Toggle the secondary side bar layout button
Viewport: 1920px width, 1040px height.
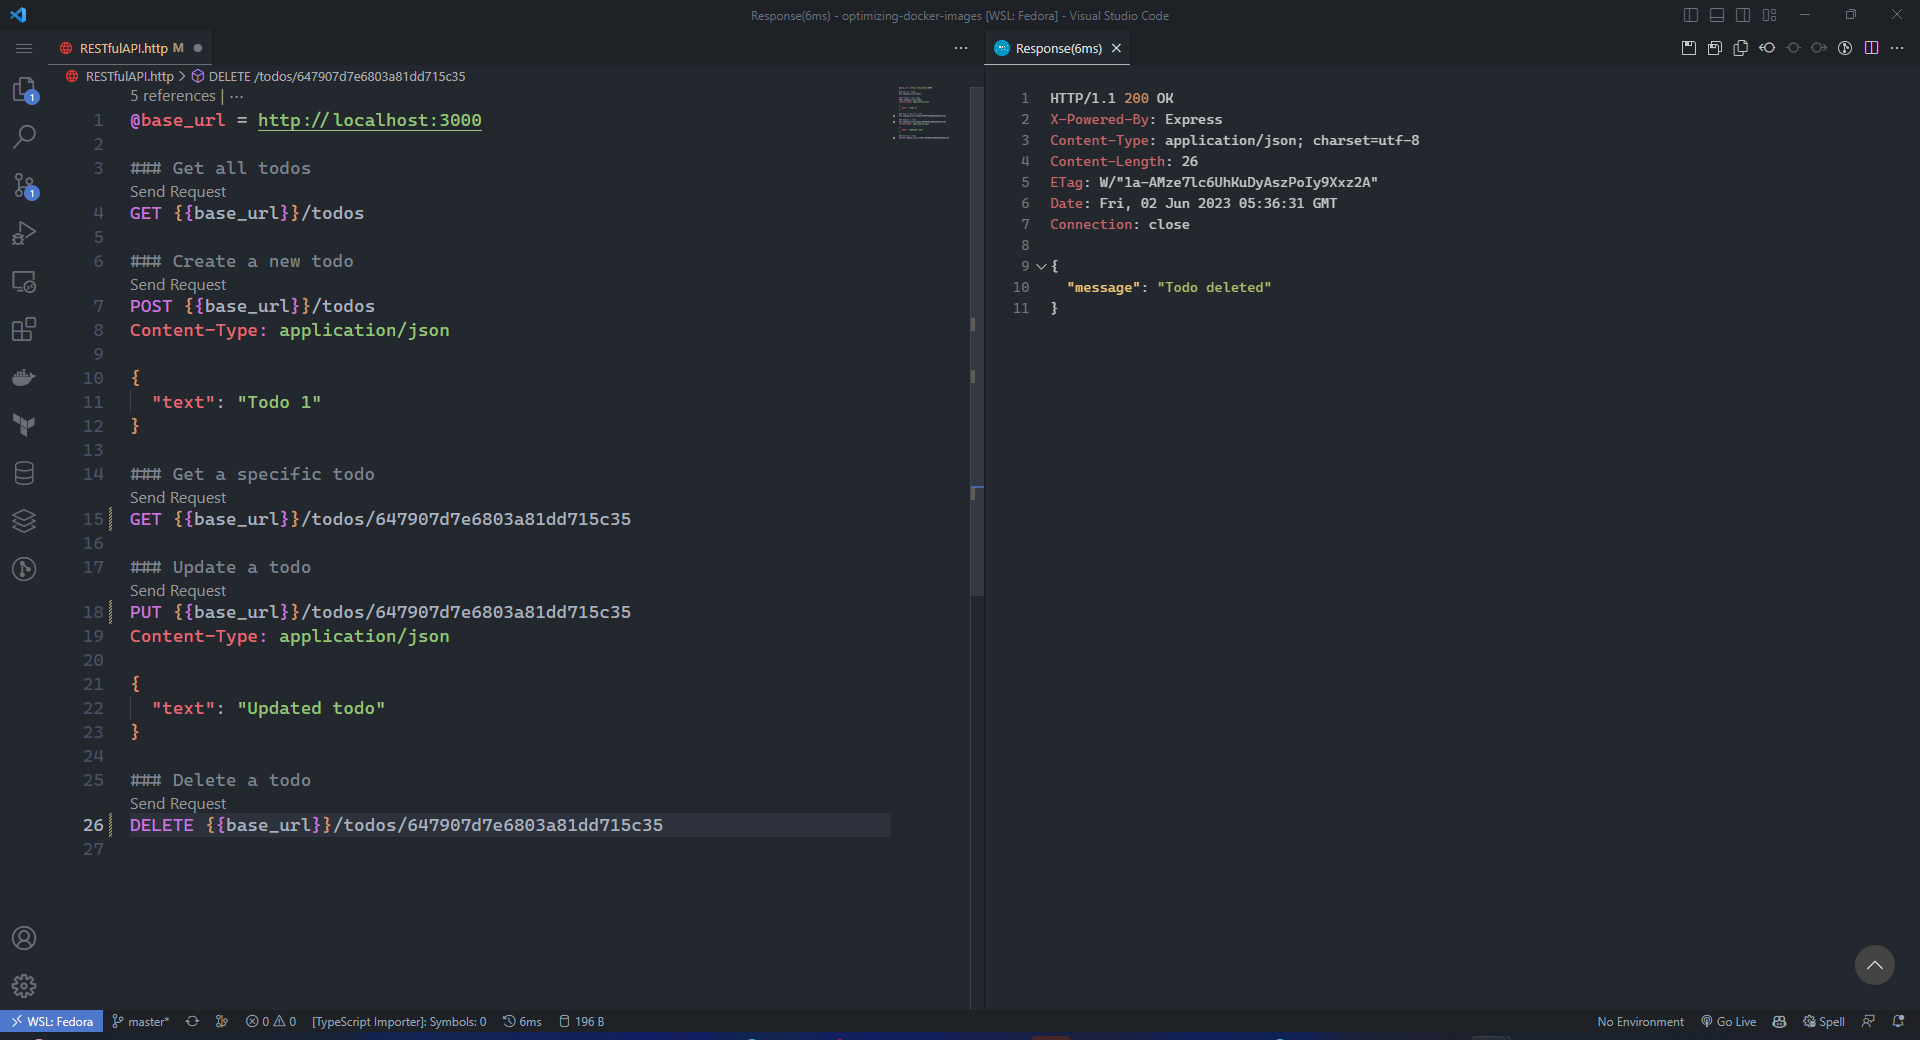point(1743,15)
